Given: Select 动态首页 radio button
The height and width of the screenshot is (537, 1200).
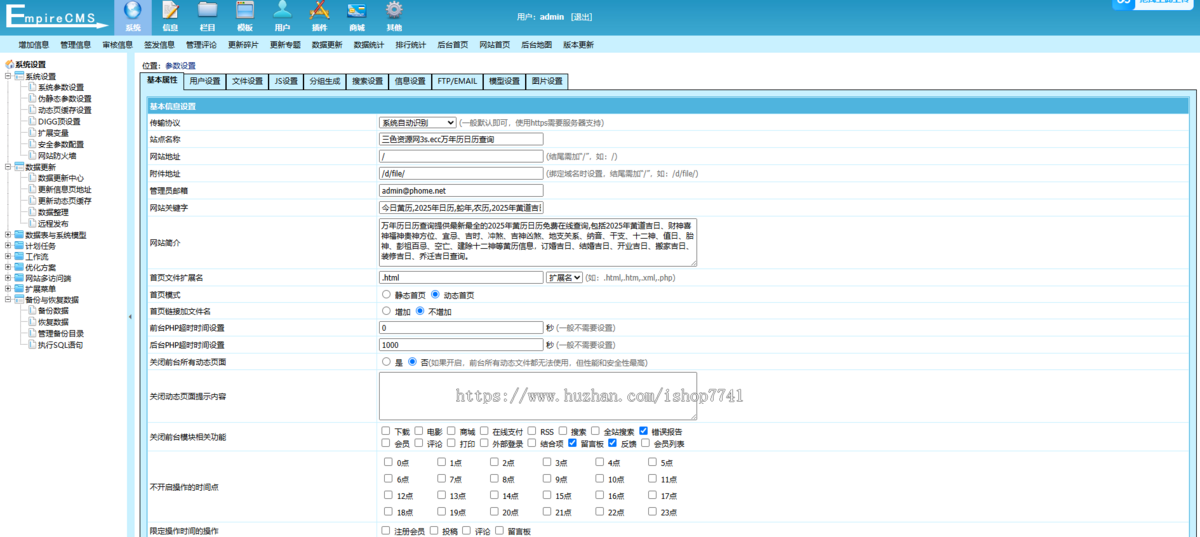Looking at the screenshot, I should (436, 295).
